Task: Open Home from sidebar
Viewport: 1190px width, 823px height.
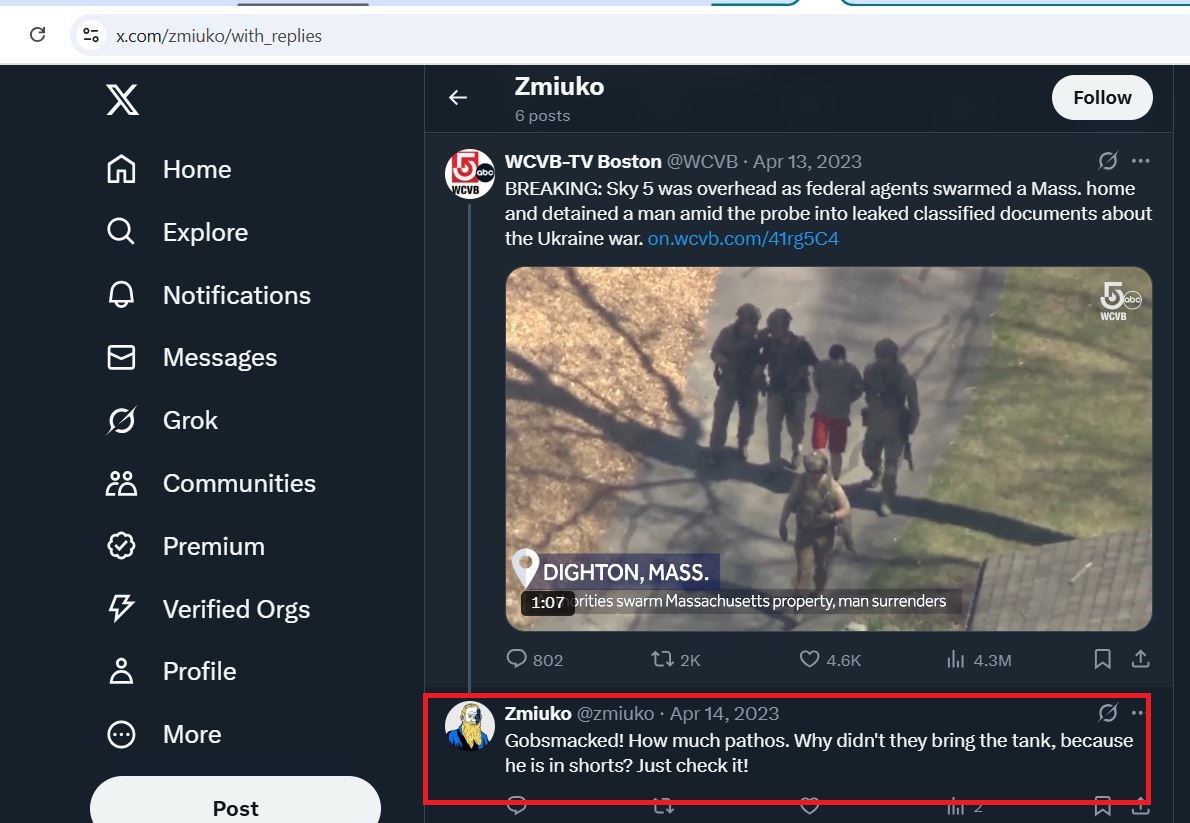Action: click(x=168, y=169)
